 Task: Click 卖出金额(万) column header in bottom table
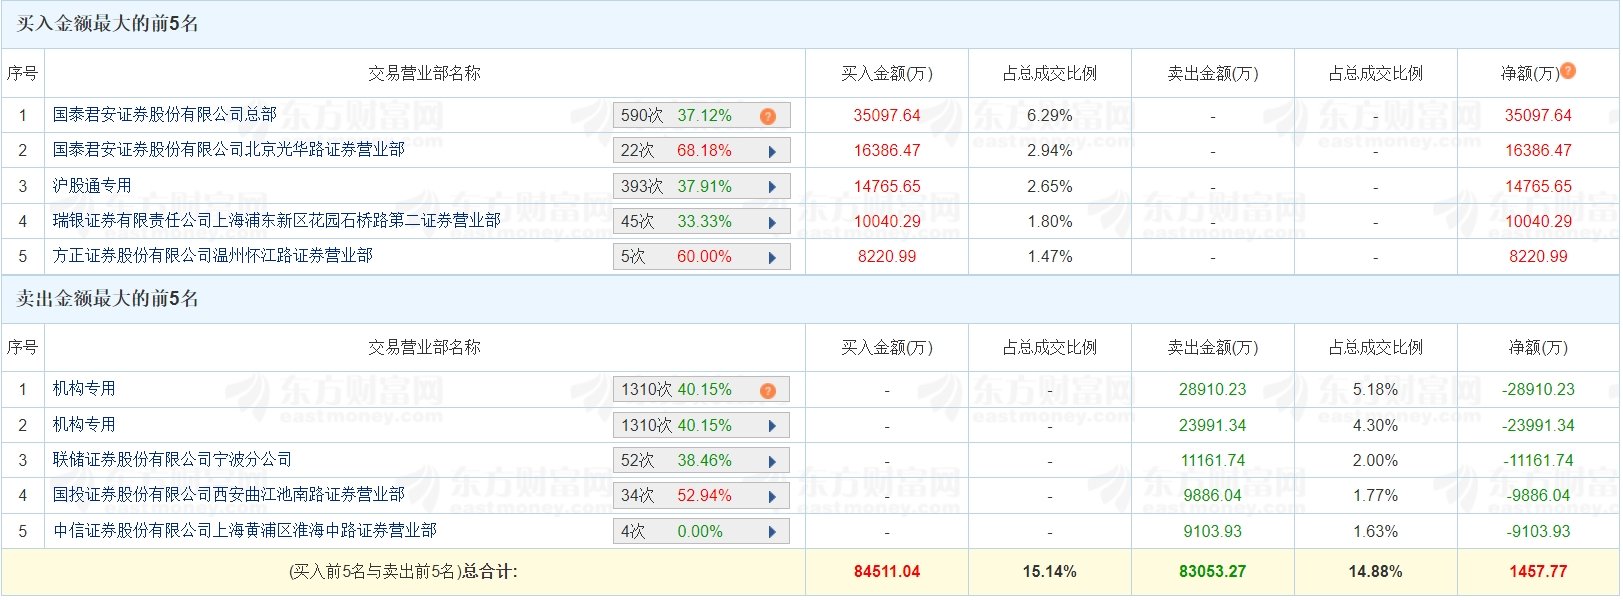tap(1212, 348)
